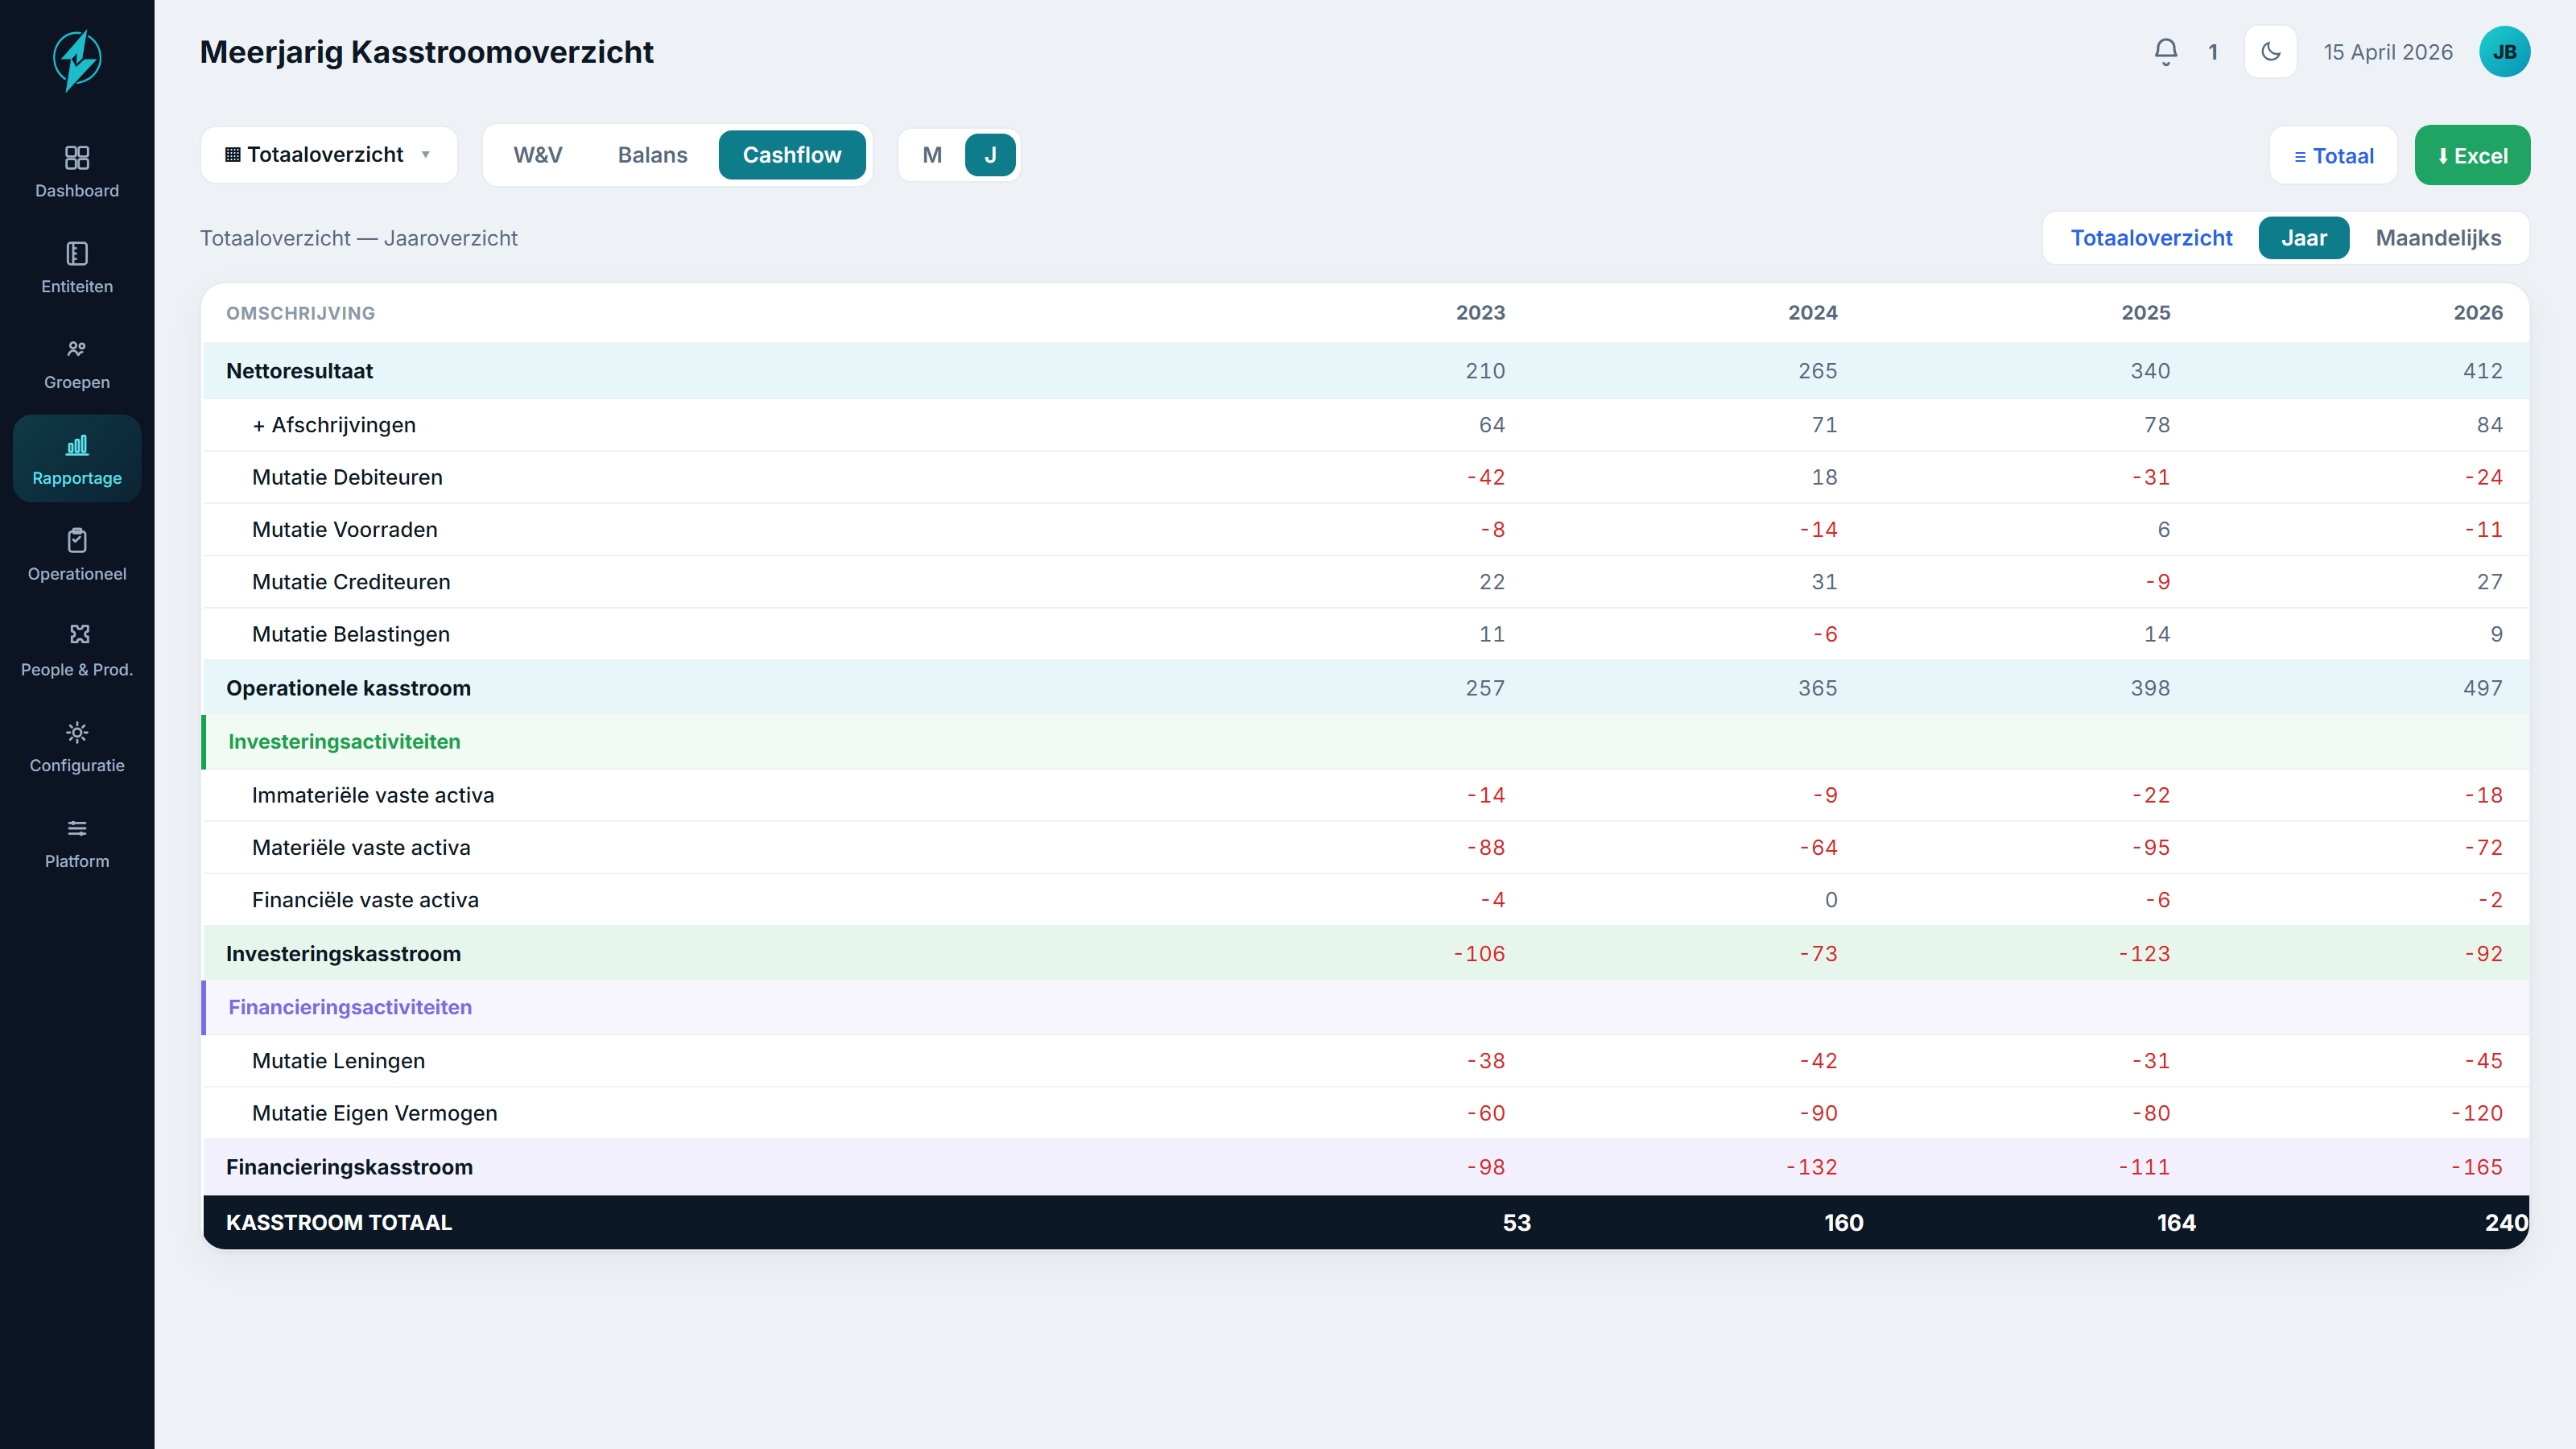2576x1449 pixels.
Task: Click Financieringskasstroom value -98 for 2023
Action: tap(1485, 1167)
